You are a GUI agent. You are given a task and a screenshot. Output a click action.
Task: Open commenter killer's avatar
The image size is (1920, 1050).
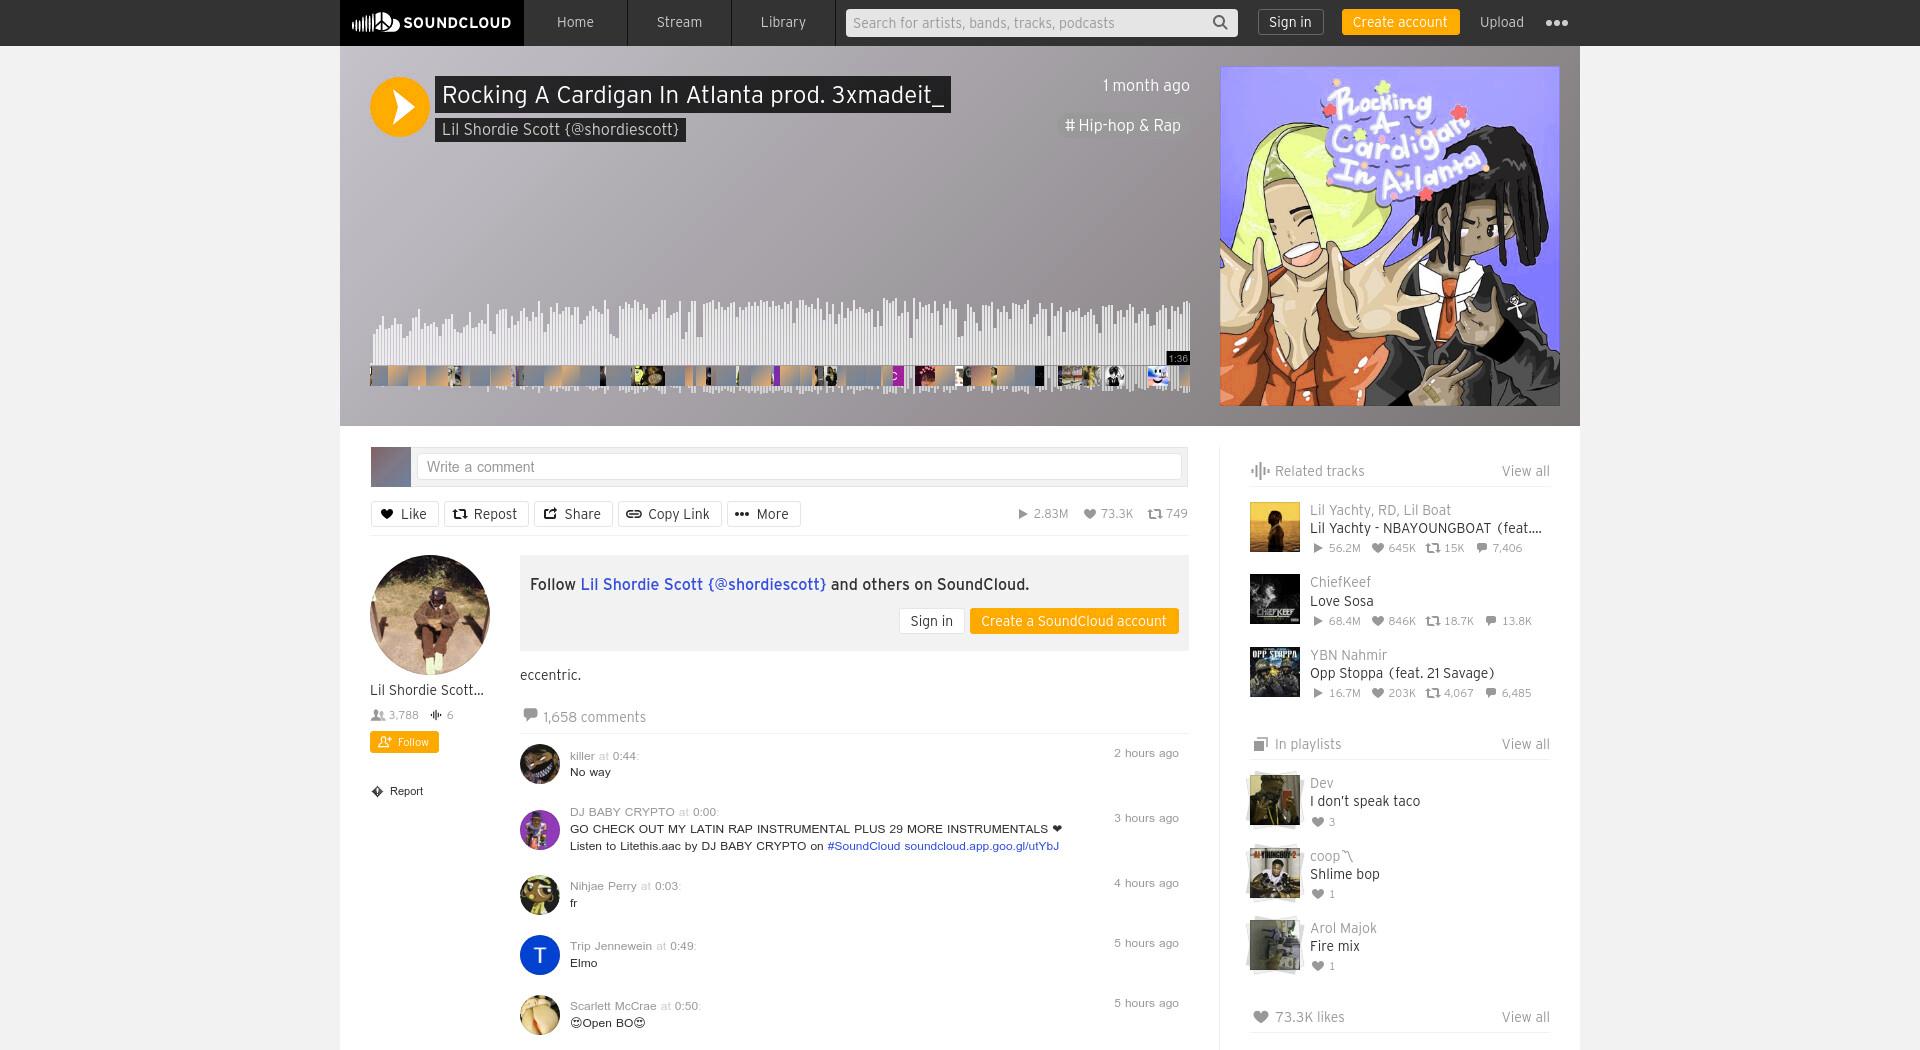tap(540, 764)
